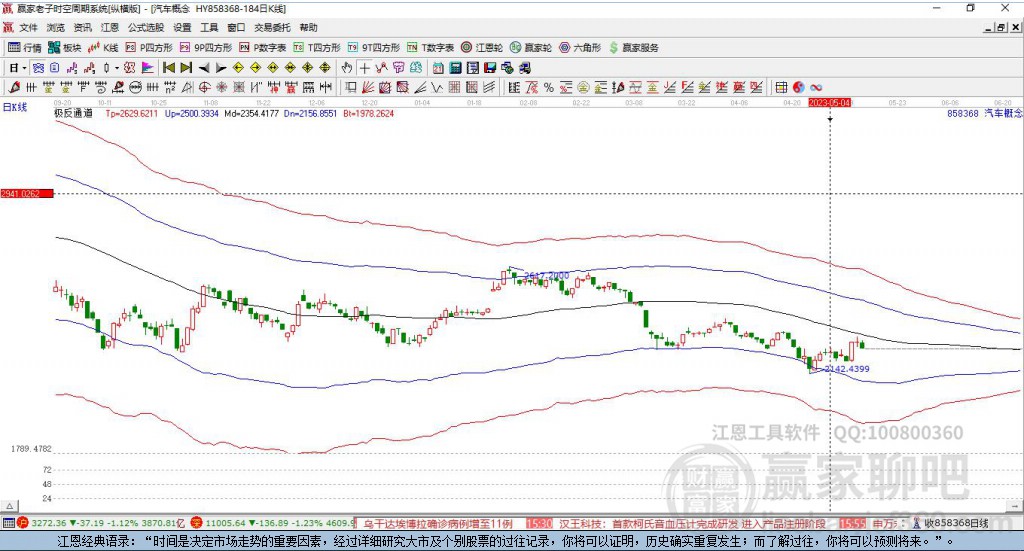Switch to the K线 chart view

[x=103, y=48]
